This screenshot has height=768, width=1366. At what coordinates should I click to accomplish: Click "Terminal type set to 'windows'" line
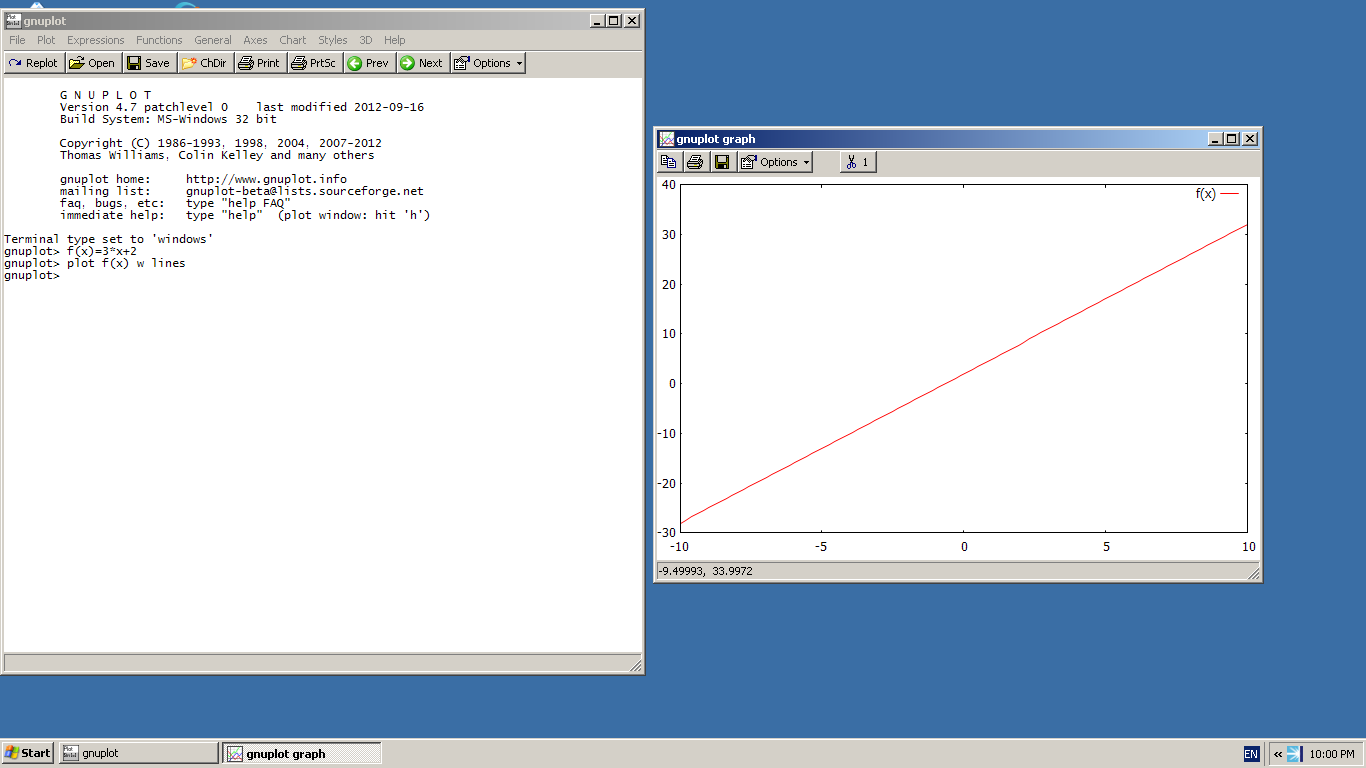[109, 239]
